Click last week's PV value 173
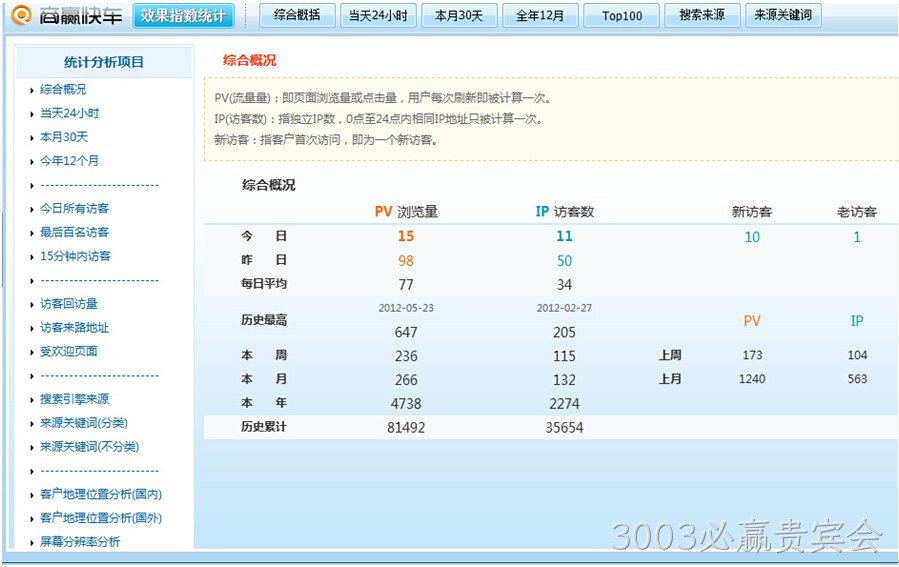The height and width of the screenshot is (567, 899). coord(752,355)
